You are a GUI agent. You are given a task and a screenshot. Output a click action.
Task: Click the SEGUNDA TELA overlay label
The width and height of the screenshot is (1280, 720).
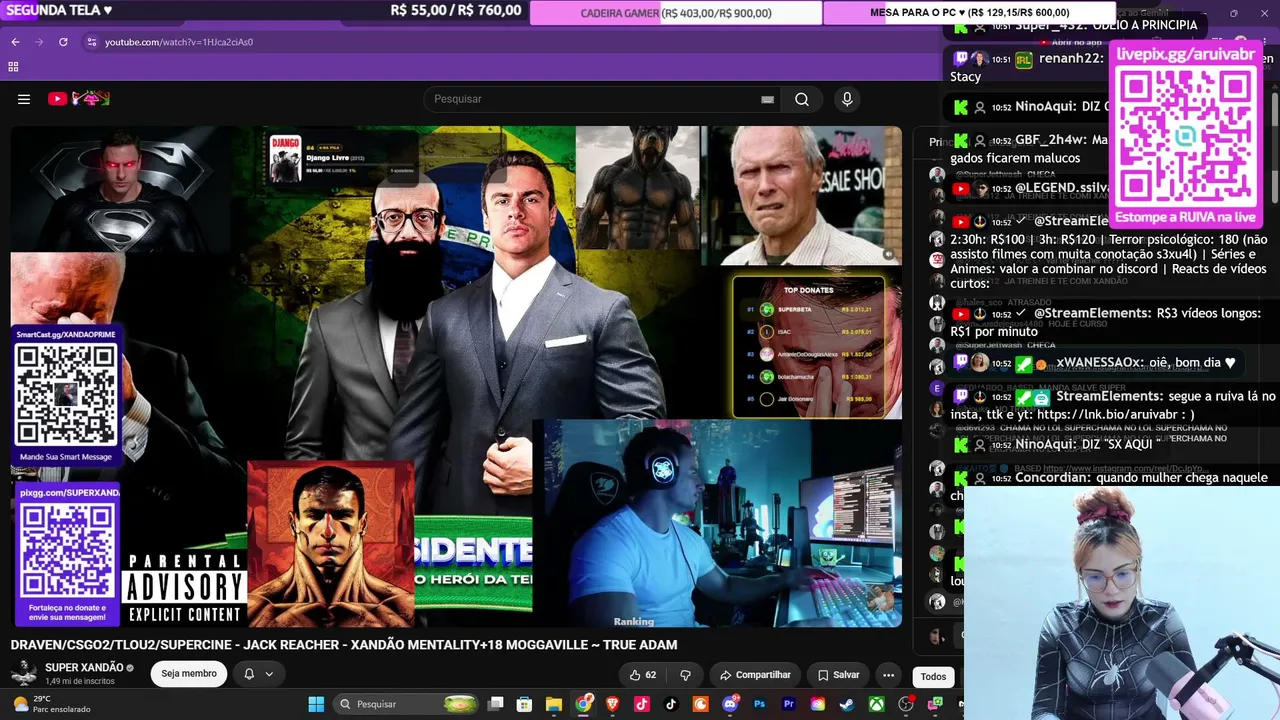pyautogui.click(x=59, y=10)
